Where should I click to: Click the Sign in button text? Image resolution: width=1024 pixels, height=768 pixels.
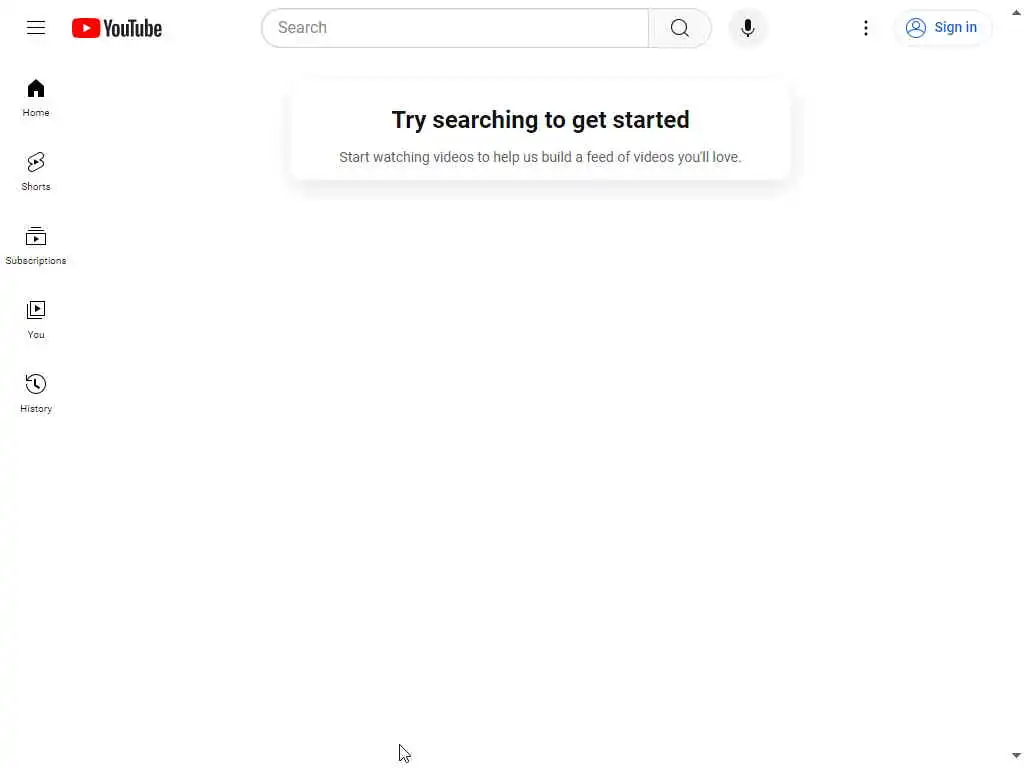point(955,27)
